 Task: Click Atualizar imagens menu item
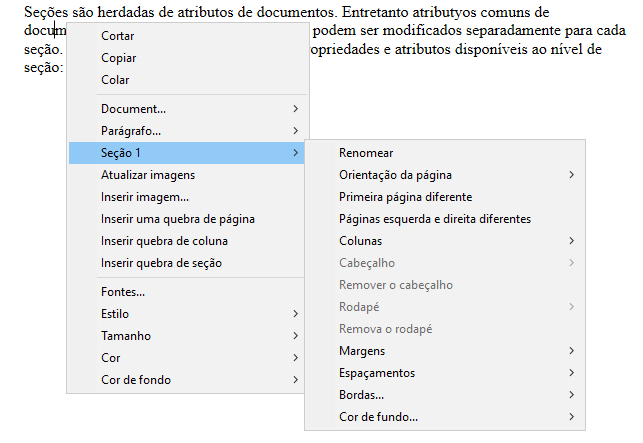pyautogui.click(x=148, y=174)
